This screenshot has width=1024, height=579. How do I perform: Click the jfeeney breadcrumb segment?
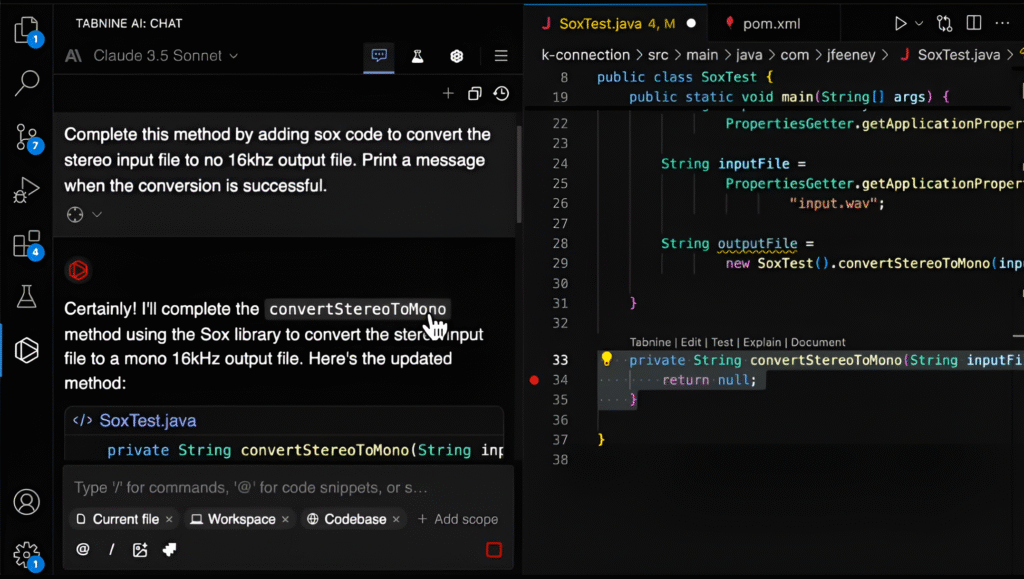click(851, 55)
